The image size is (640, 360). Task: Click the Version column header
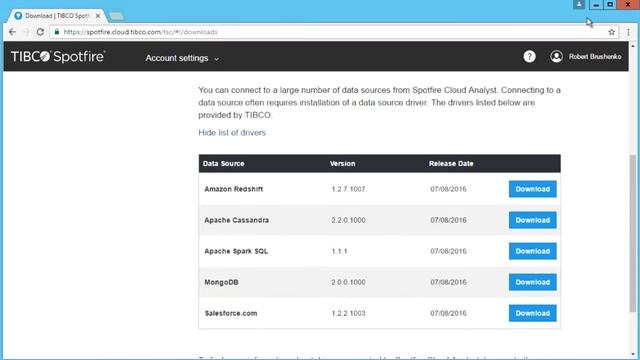click(342, 164)
